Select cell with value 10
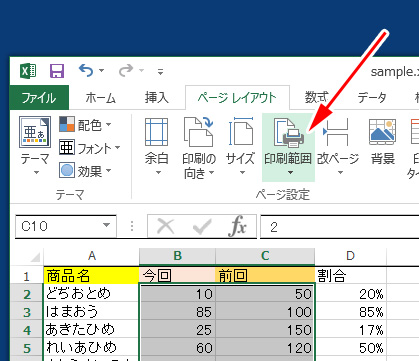419x361 pixels. coord(177,294)
